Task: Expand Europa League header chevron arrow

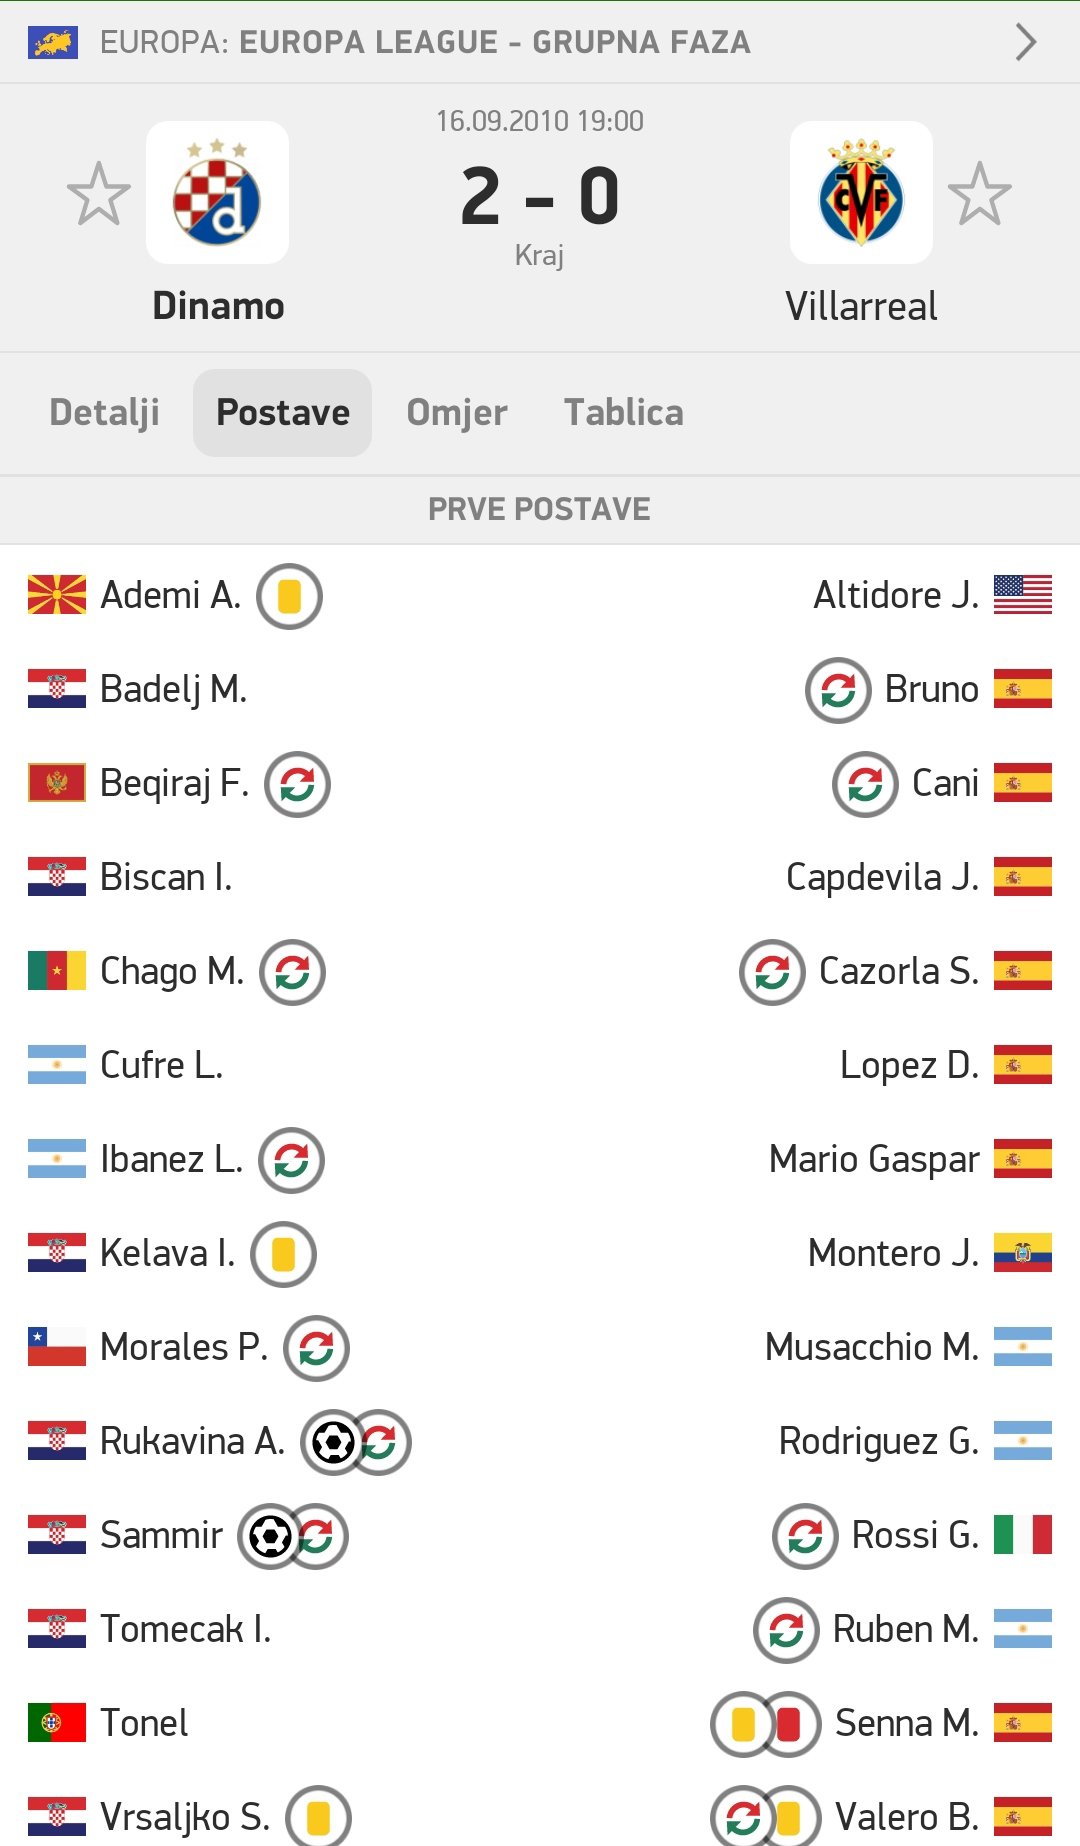Action: click(1025, 42)
